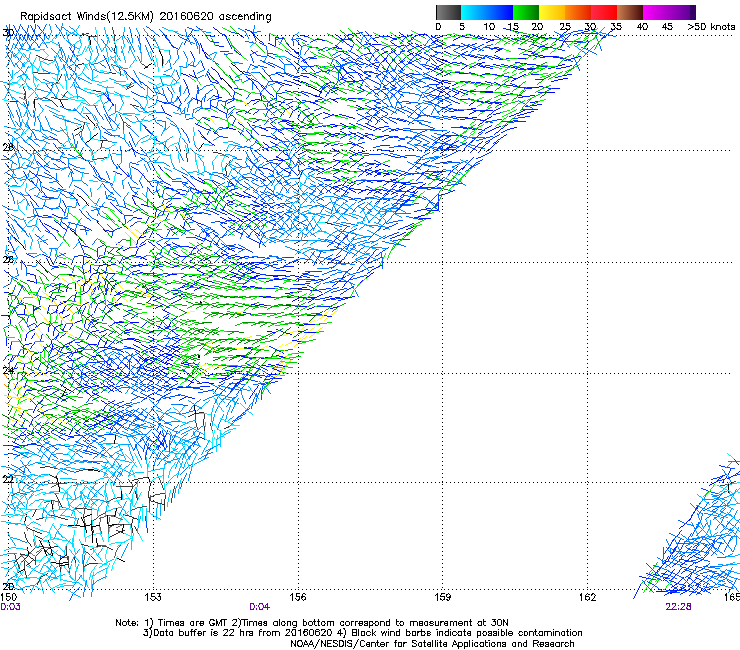Screen dimensions: 740x650
Task: Click the longitude label 150
Action: 9,597
